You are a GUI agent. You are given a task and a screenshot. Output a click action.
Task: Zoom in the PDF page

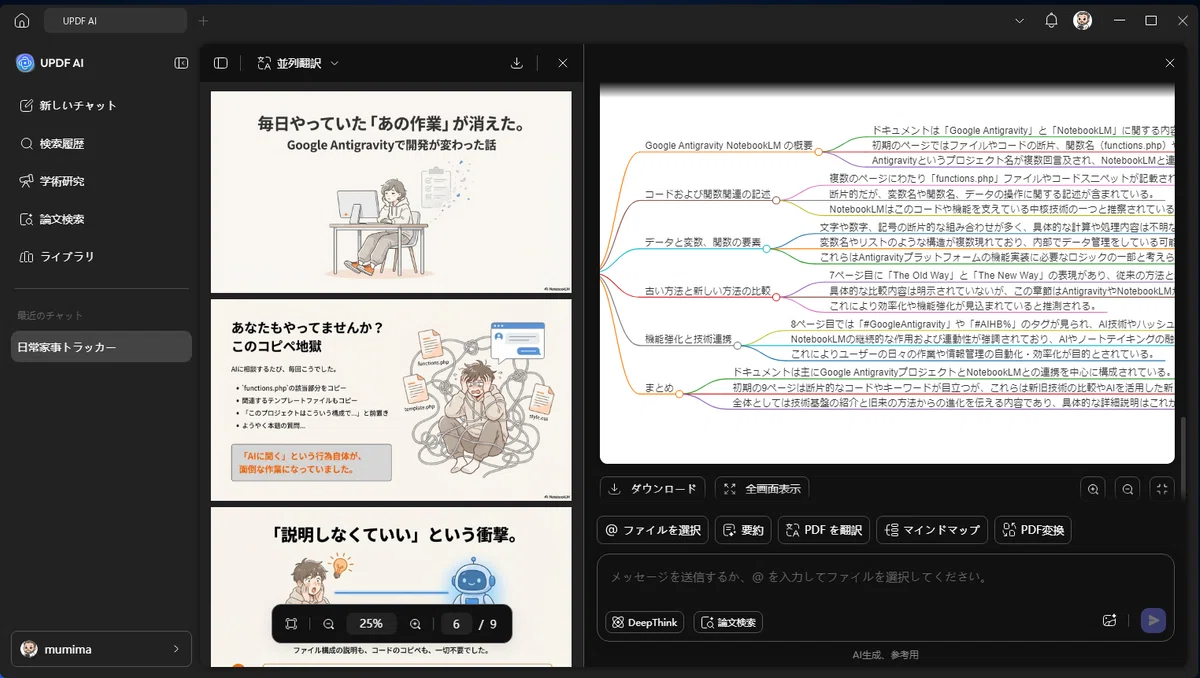[x=415, y=624]
